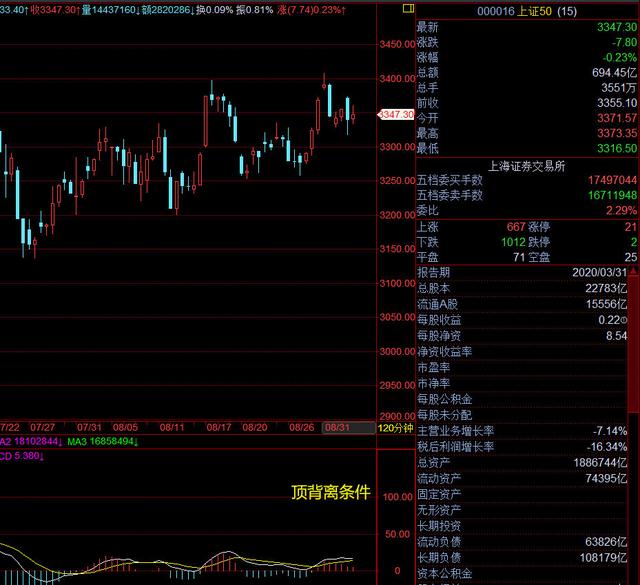
Task: Click the 最高 value 3373.35
Action: pos(617,133)
